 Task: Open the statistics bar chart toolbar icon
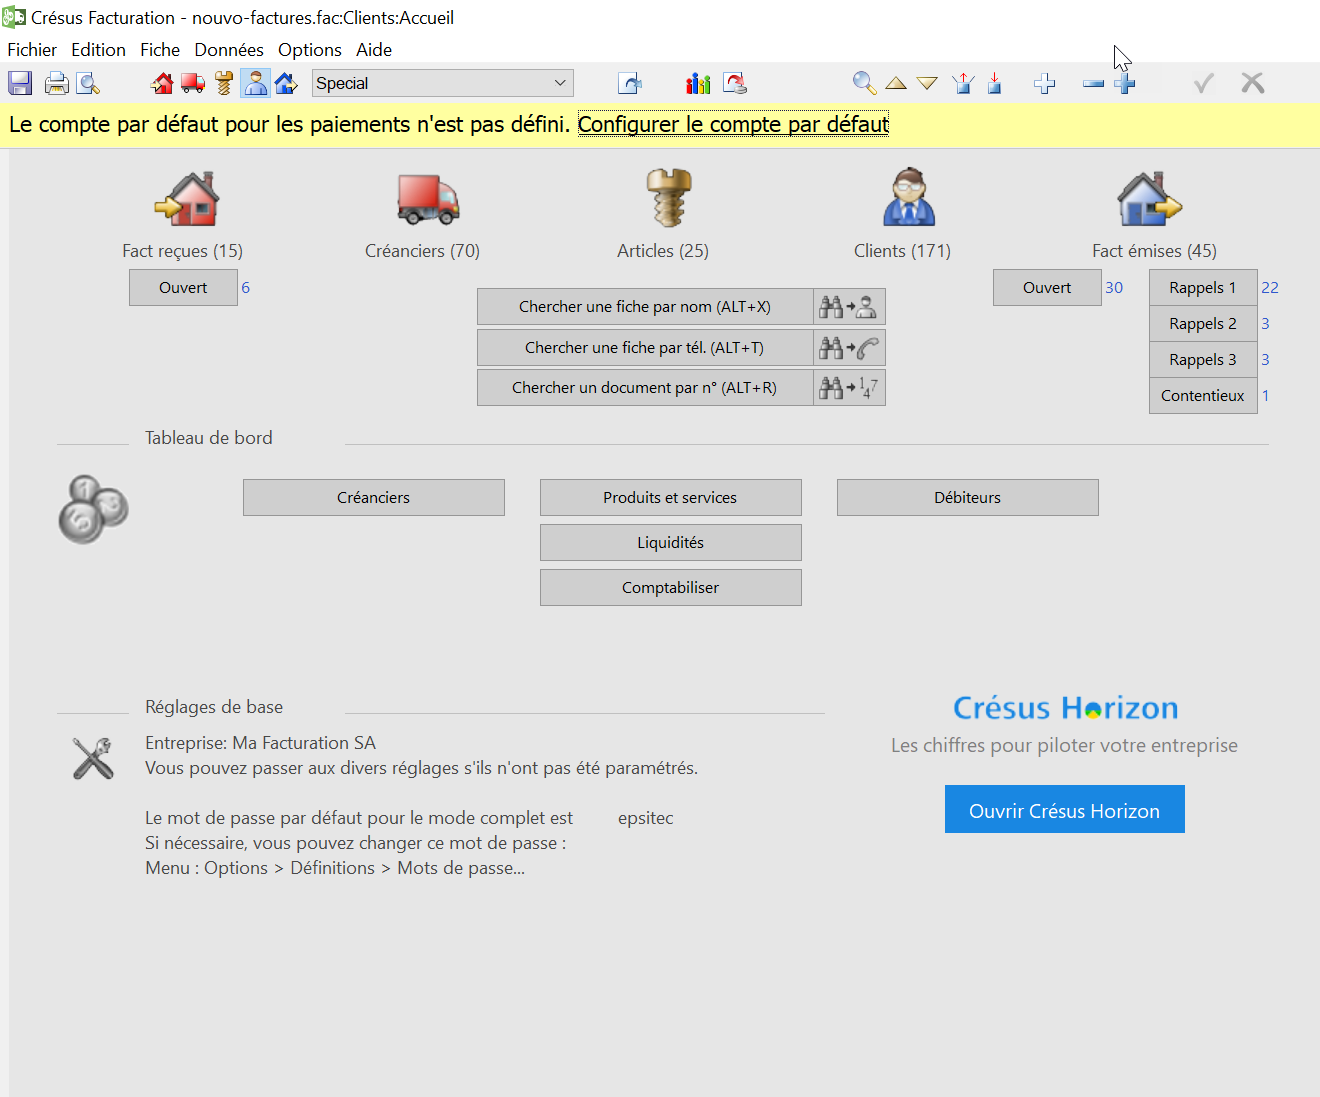tap(698, 83)
